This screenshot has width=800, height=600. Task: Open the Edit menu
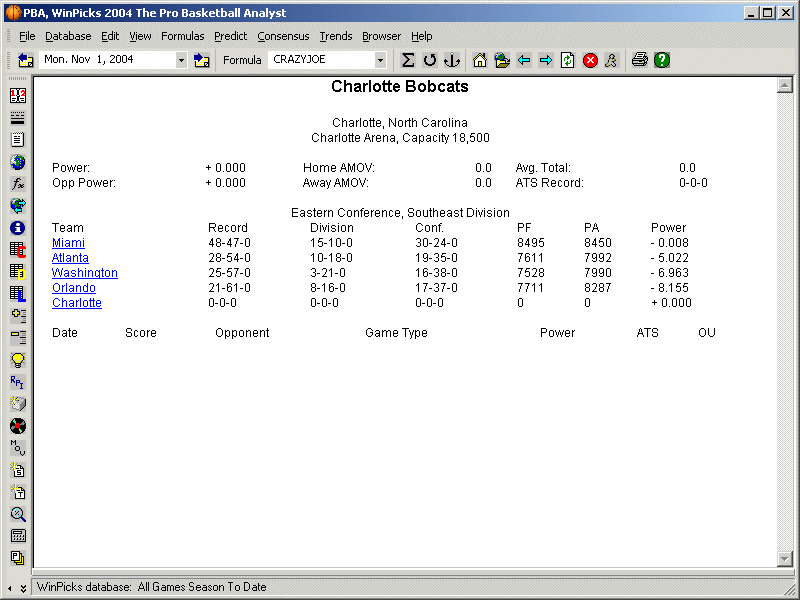click(110, 36)
